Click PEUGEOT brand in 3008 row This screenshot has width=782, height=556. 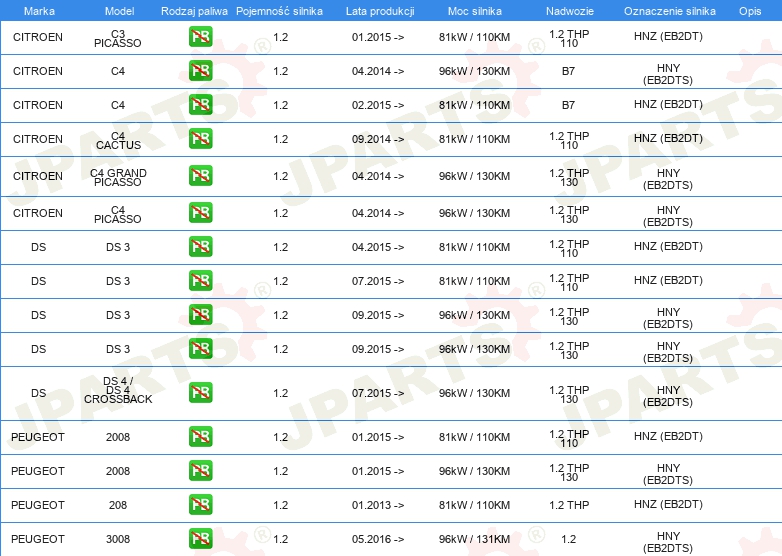coord(38,539)
